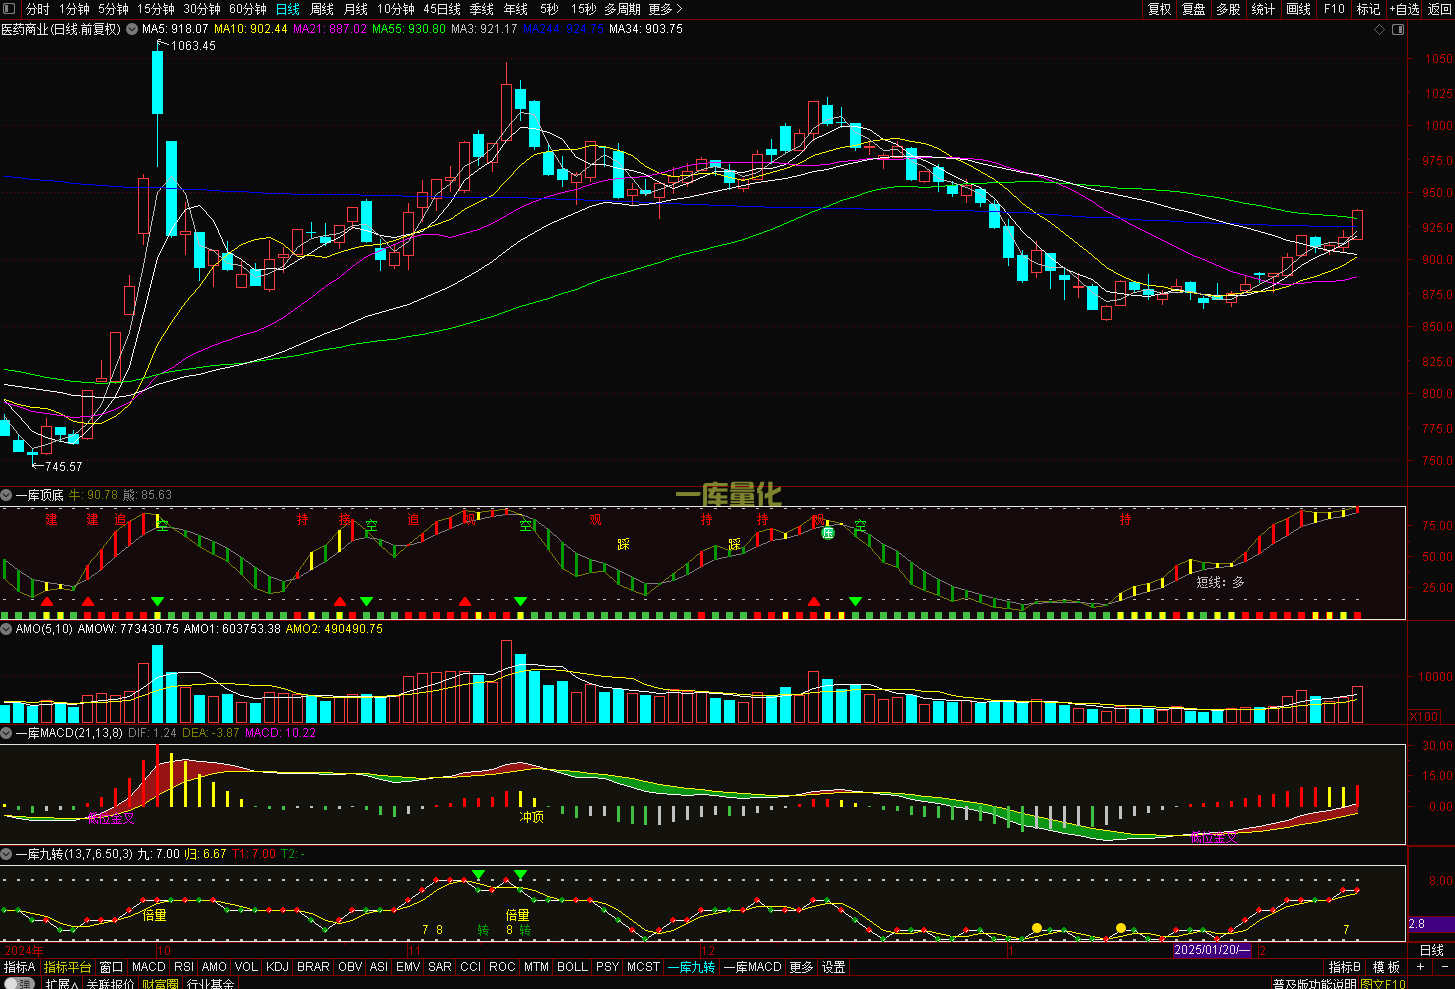Click the 复权 button

[x=1159, y=9]
